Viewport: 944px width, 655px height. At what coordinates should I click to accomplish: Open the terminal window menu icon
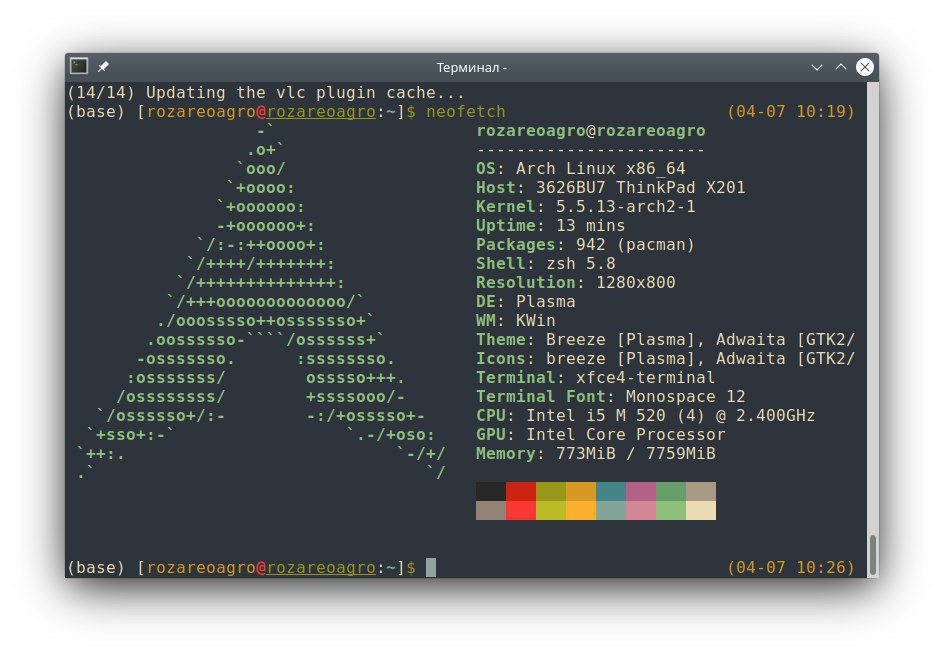[79, 66]
